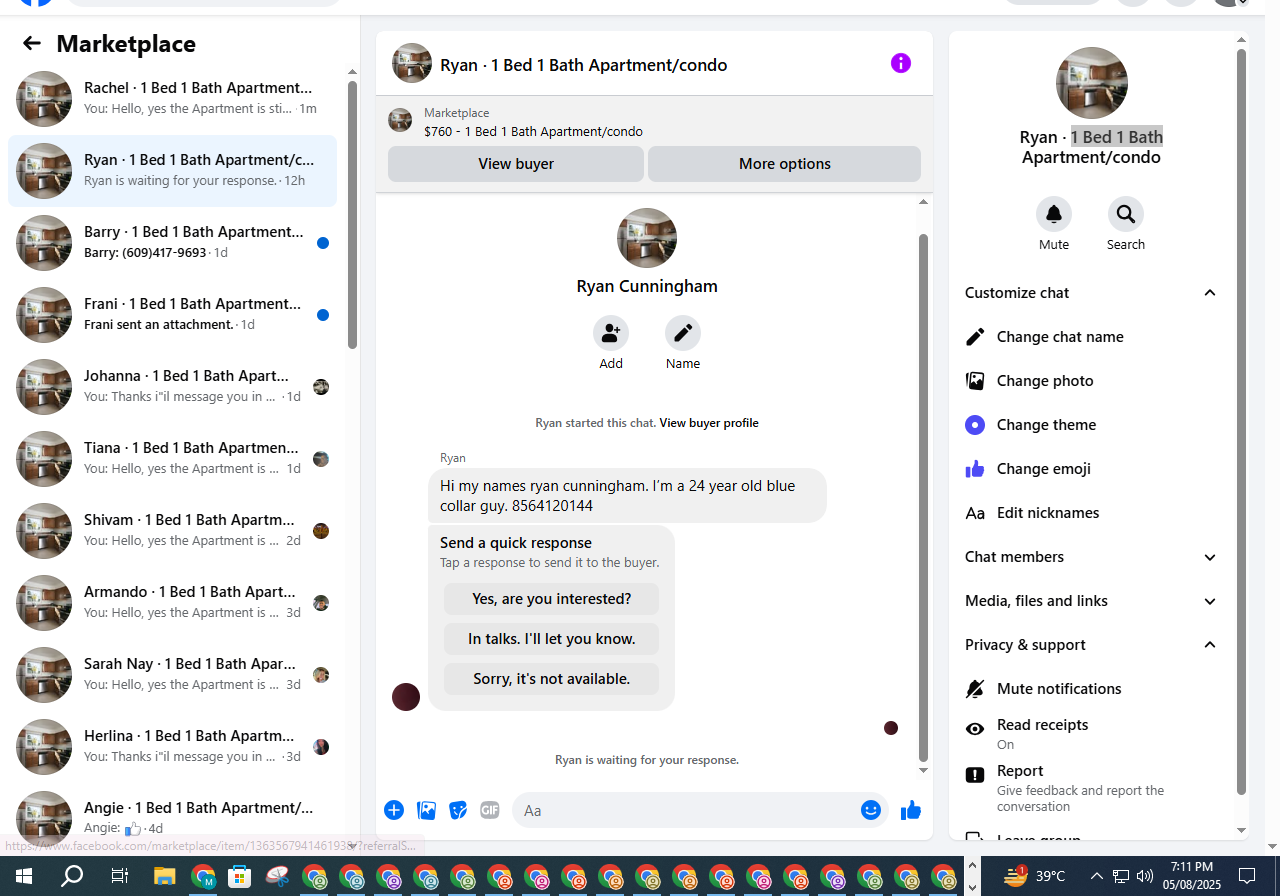Open Angie's conversation

click(x=172, y=819)
